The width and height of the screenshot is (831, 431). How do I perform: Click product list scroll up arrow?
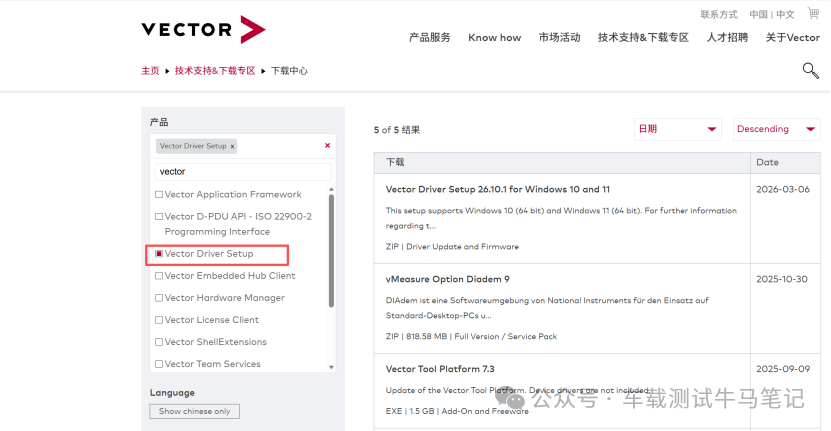(331, 189)
